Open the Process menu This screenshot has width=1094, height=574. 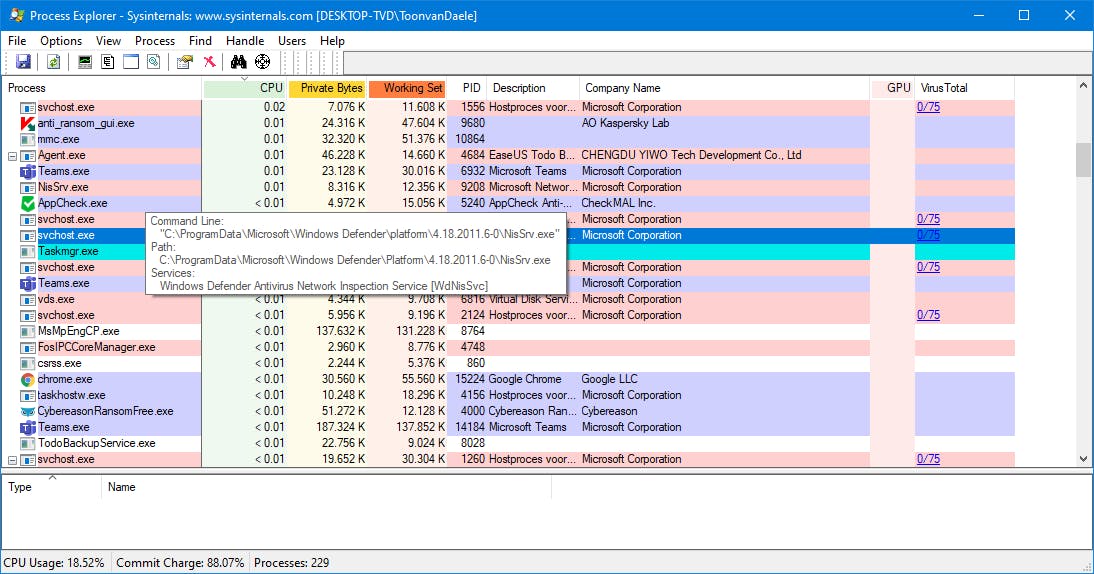coord(155,41)
